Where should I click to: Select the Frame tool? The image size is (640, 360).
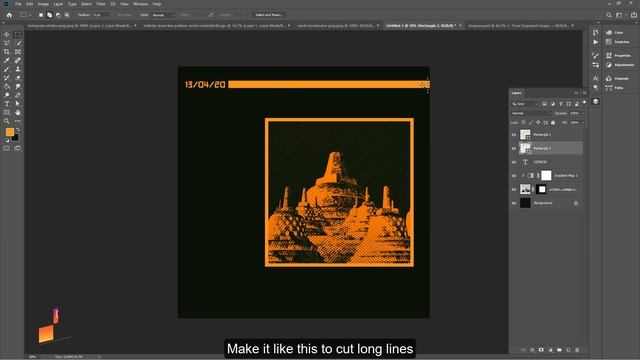(18, 52)
